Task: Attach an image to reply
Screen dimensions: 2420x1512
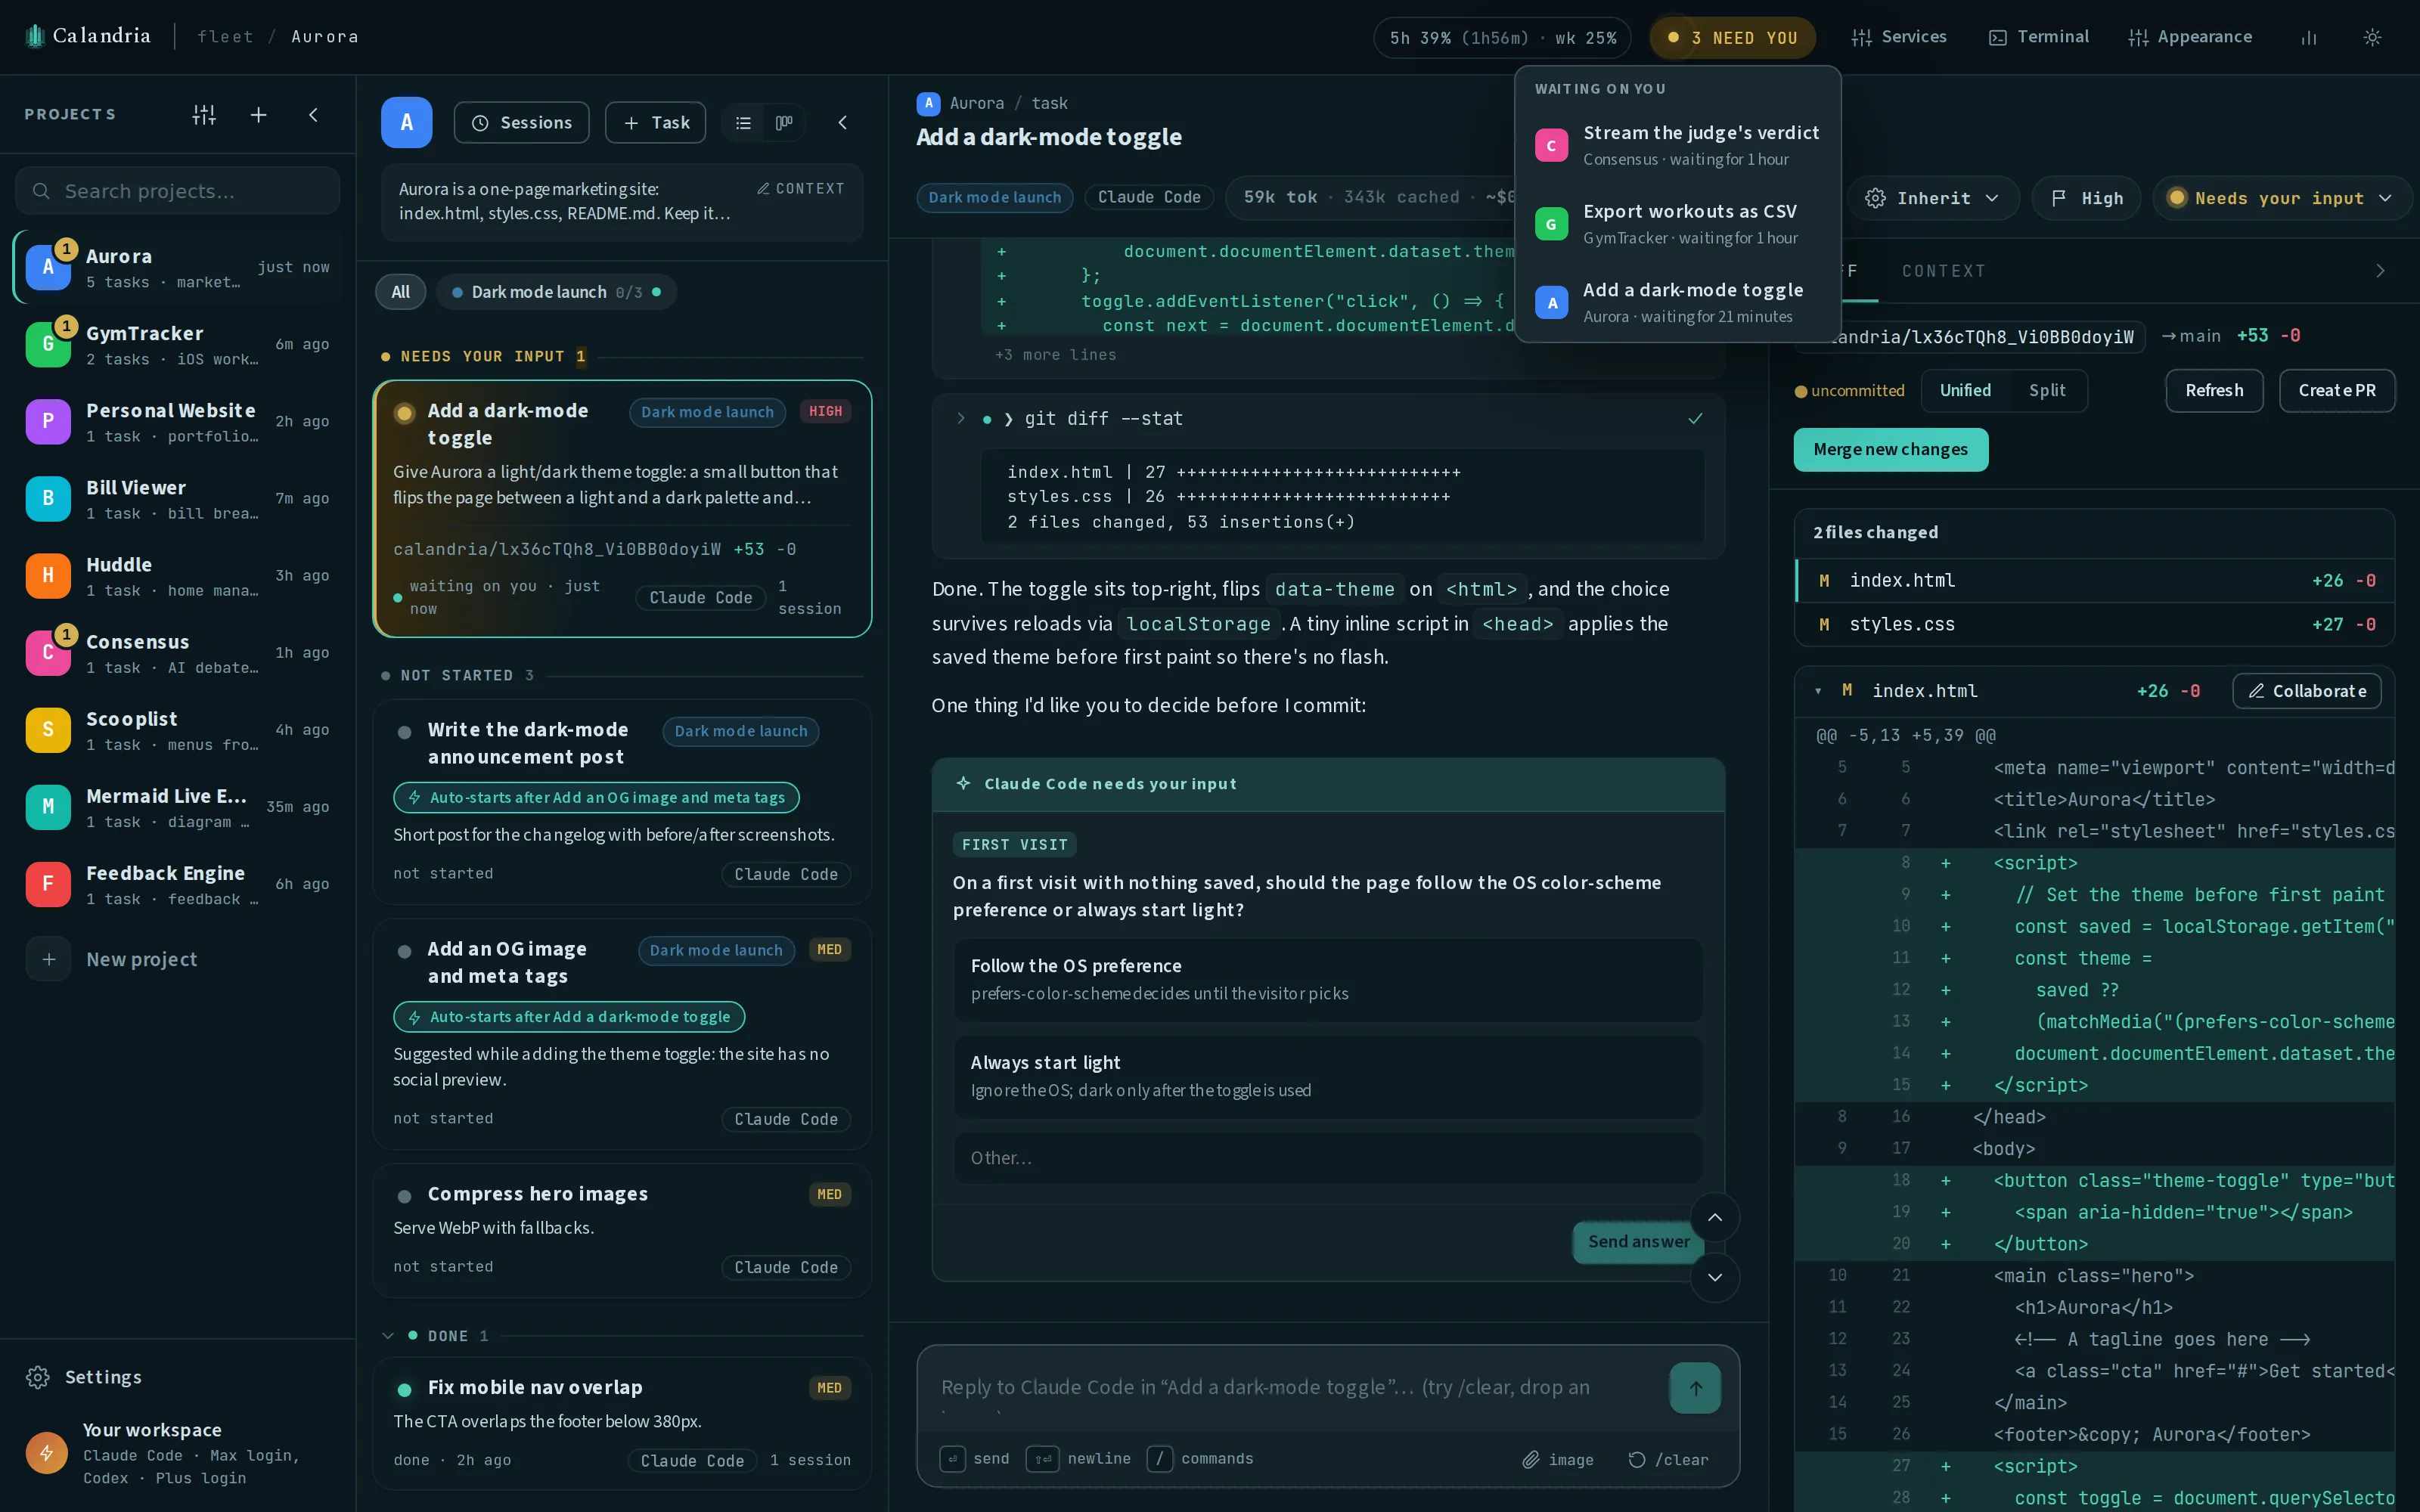Action: (1558, 1460)
